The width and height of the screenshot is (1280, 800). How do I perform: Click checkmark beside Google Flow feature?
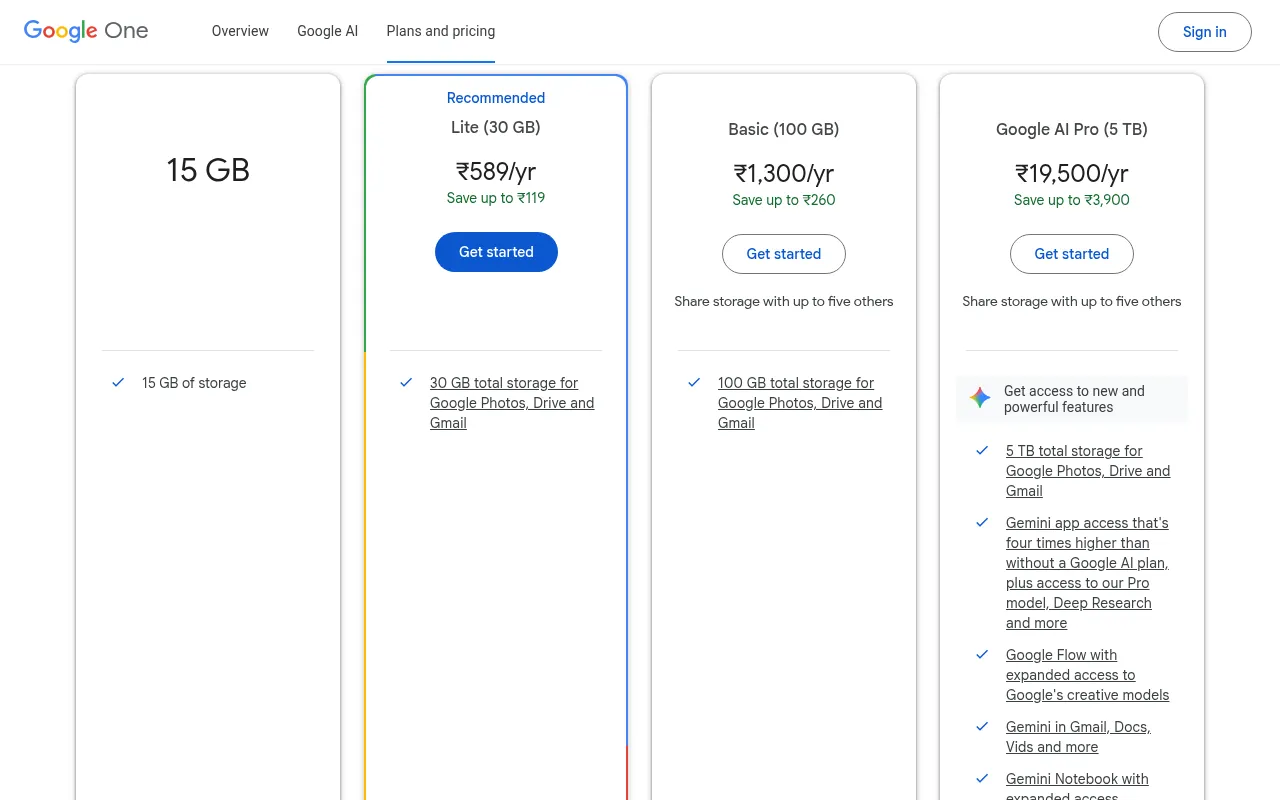coord(982,654)
